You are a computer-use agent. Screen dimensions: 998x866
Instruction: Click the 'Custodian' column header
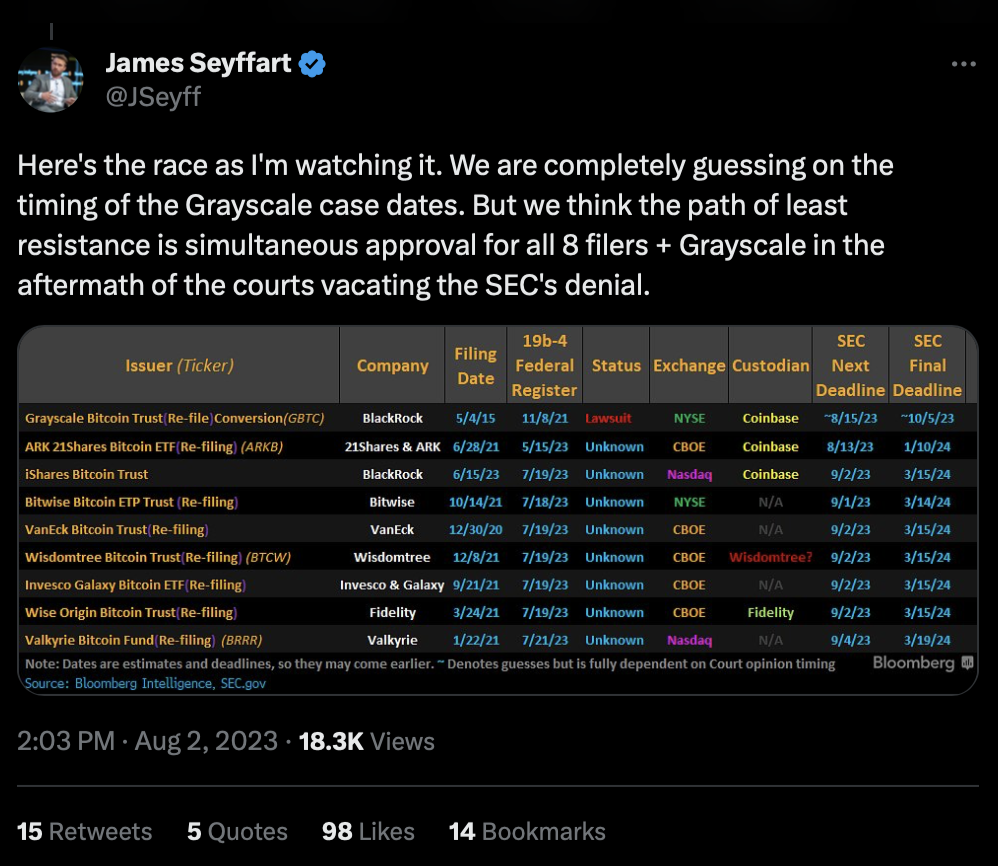(x=771, y=366)
